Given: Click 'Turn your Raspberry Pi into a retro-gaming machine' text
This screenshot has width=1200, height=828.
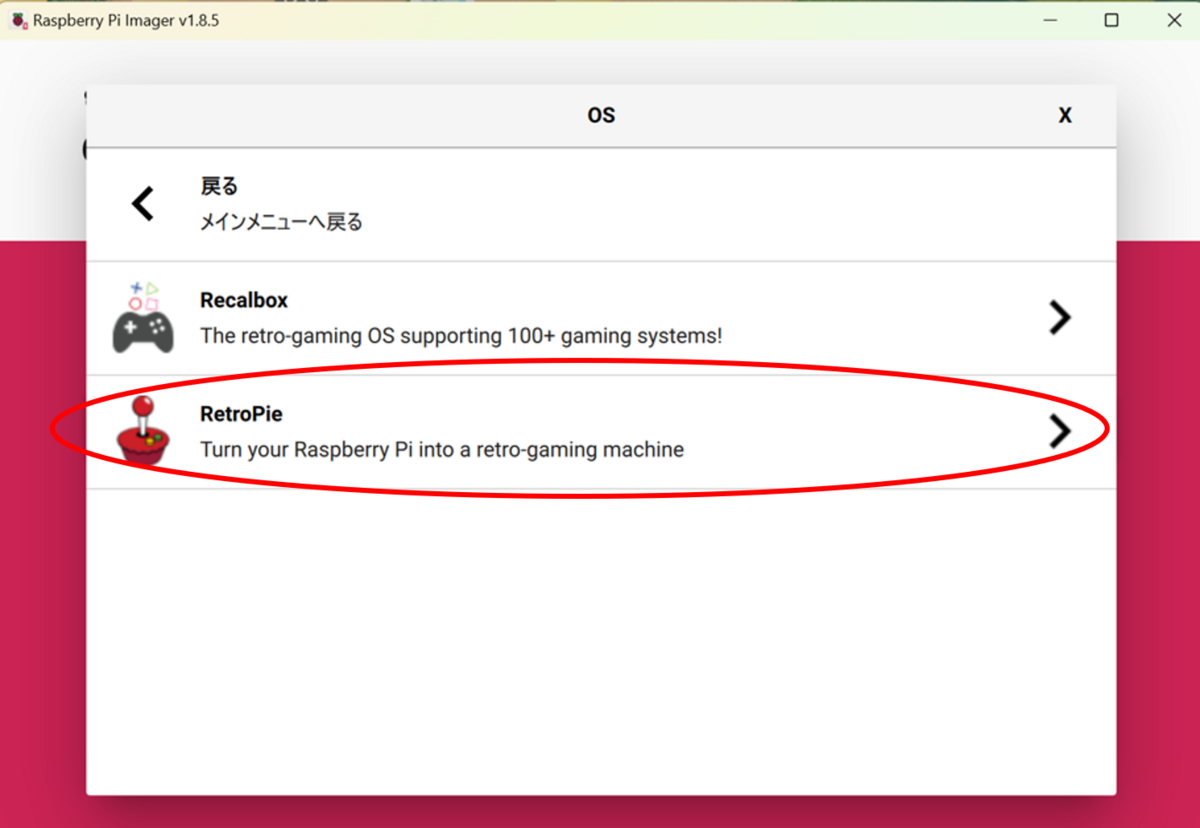Looking at the screenshot, I should pyautogui.click(x=442, y=450).
